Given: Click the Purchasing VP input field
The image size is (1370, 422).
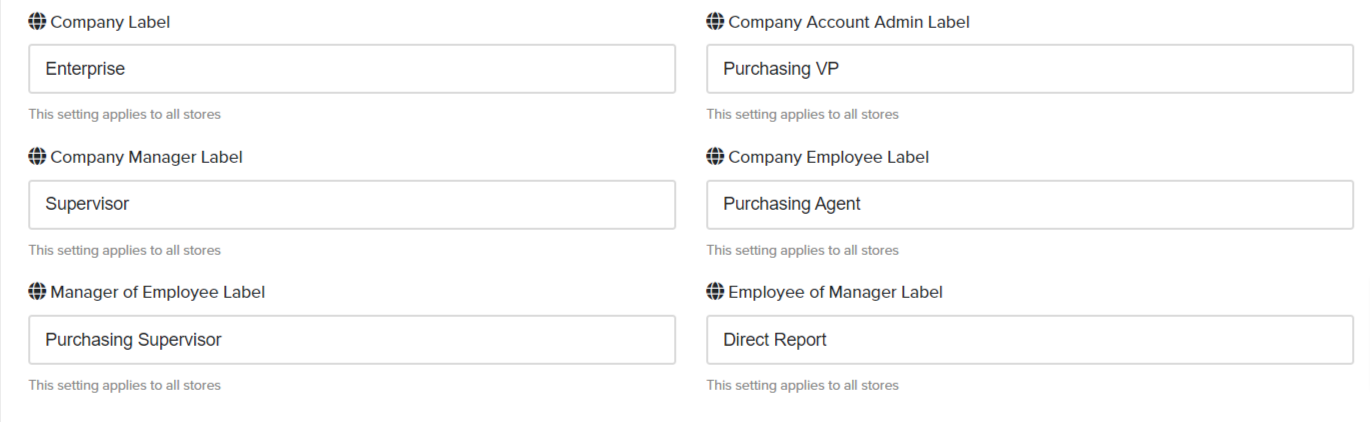Looking at the screenshot, I should click(x=1030, y=69).
